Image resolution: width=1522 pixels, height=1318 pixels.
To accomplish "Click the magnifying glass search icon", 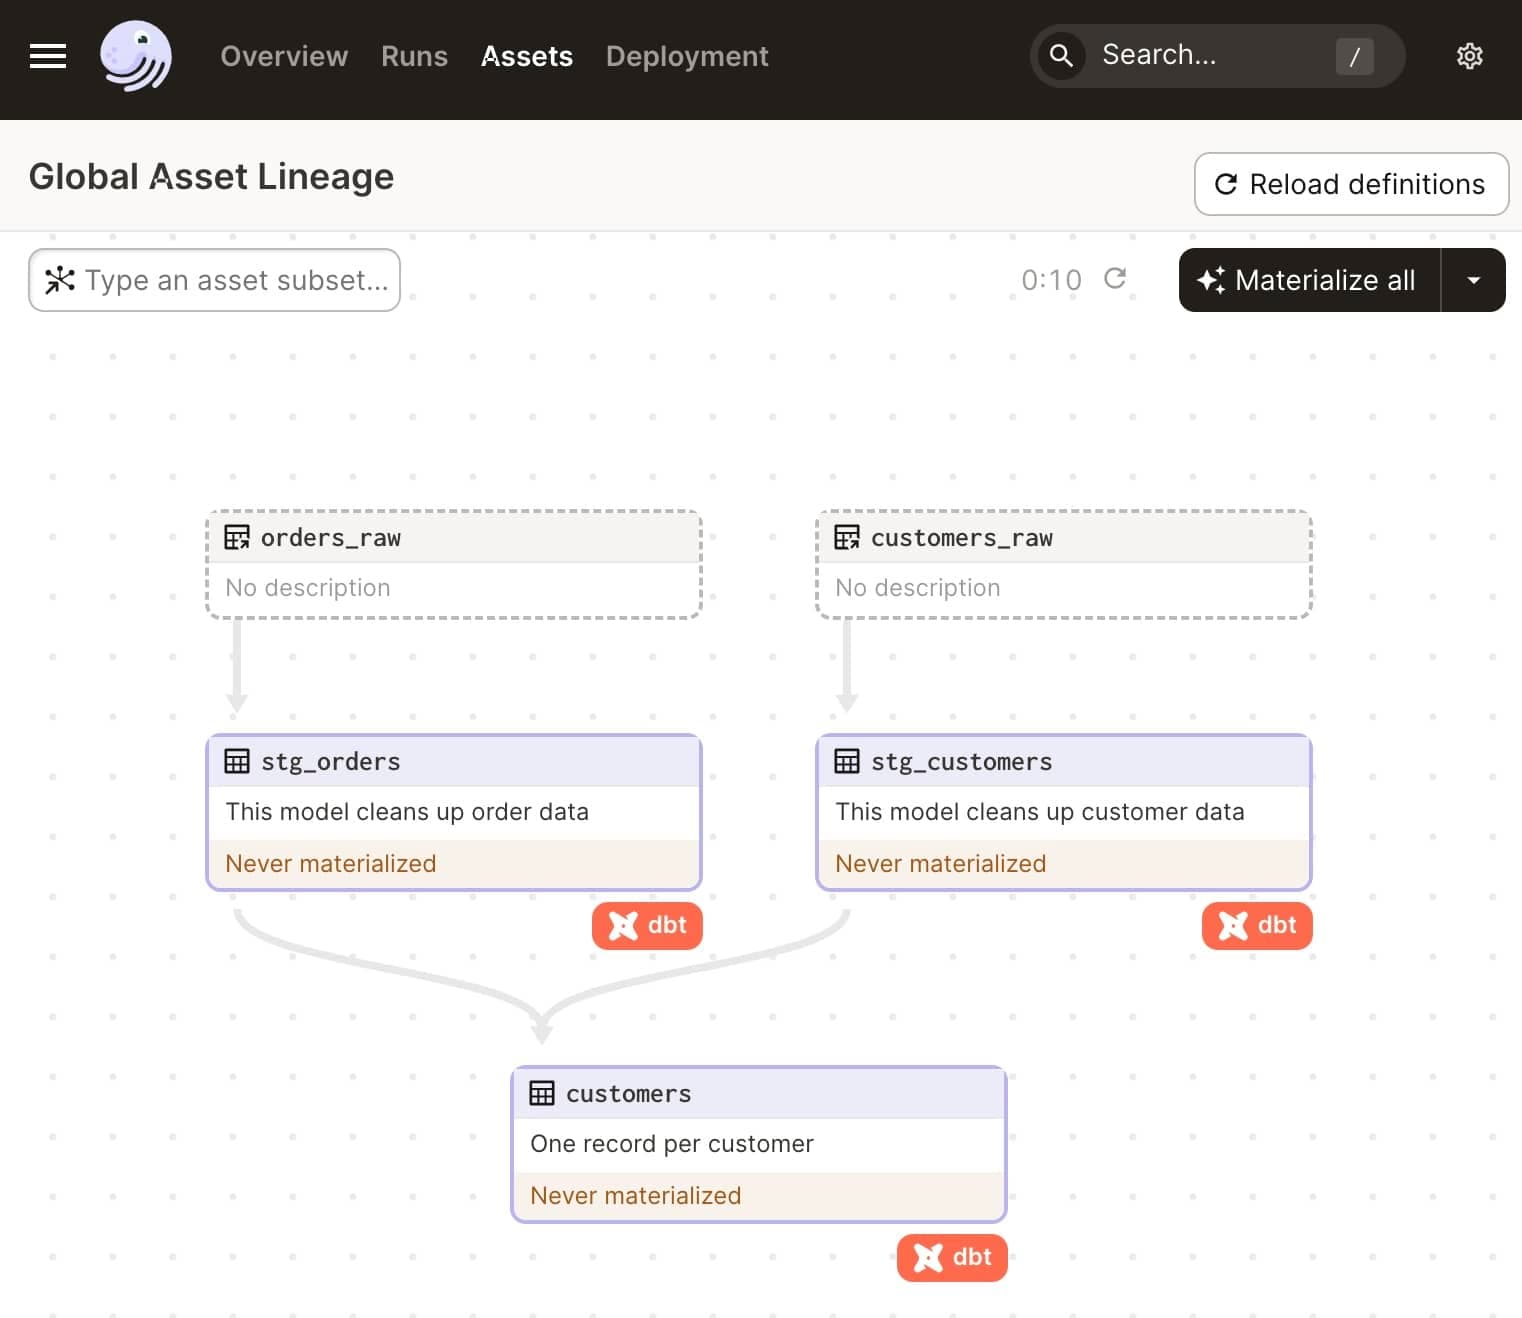I will coord(1061,56).
